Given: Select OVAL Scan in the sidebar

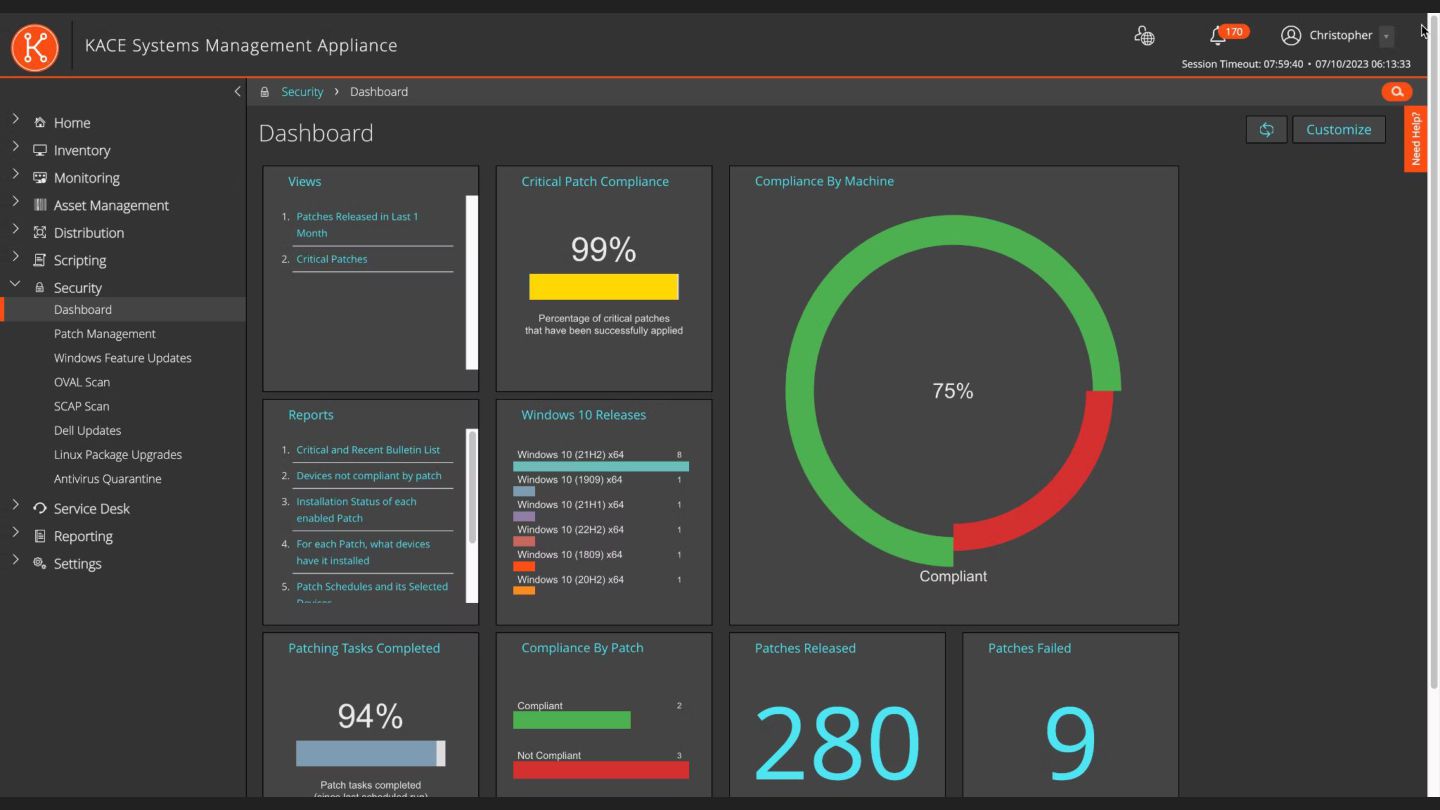Looking at the screenshot, I should click(82, 382).
